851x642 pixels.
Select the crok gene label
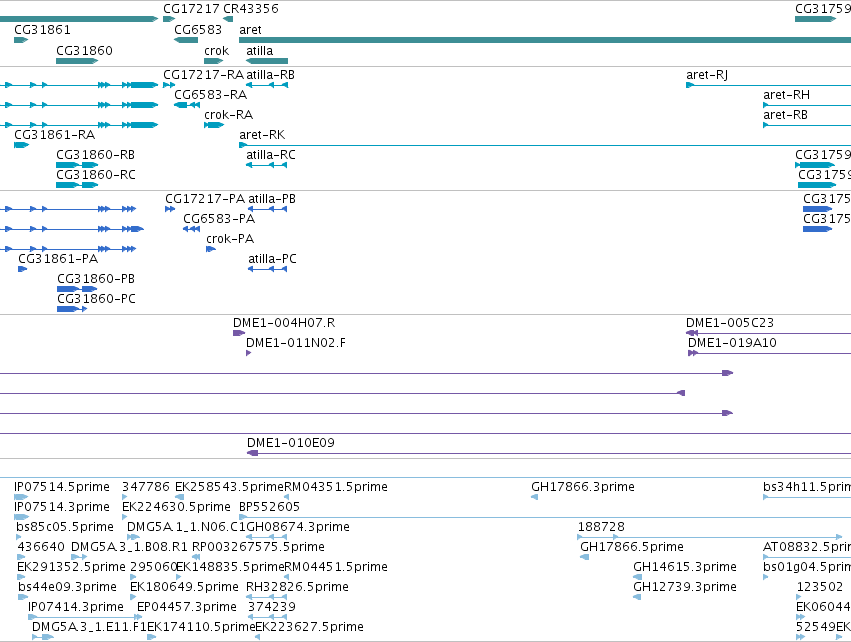click(217, 50)
